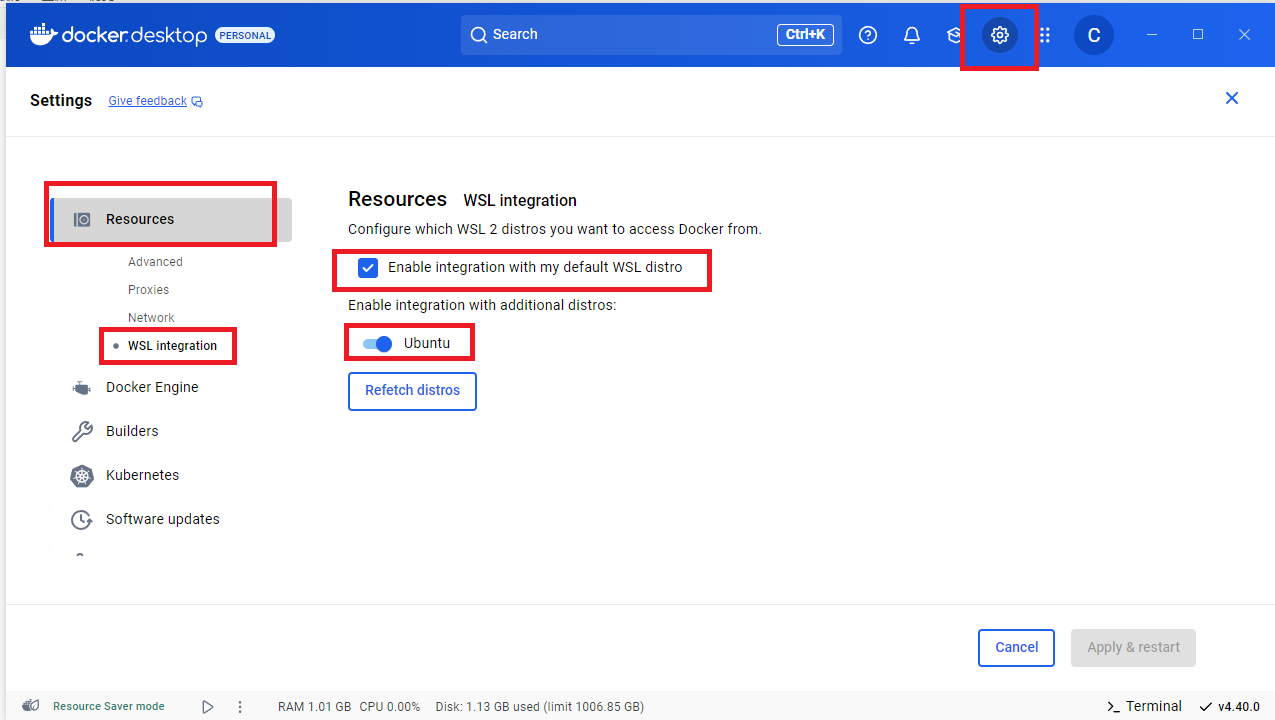Click the Resources sidebar icon

coord(82,219)
